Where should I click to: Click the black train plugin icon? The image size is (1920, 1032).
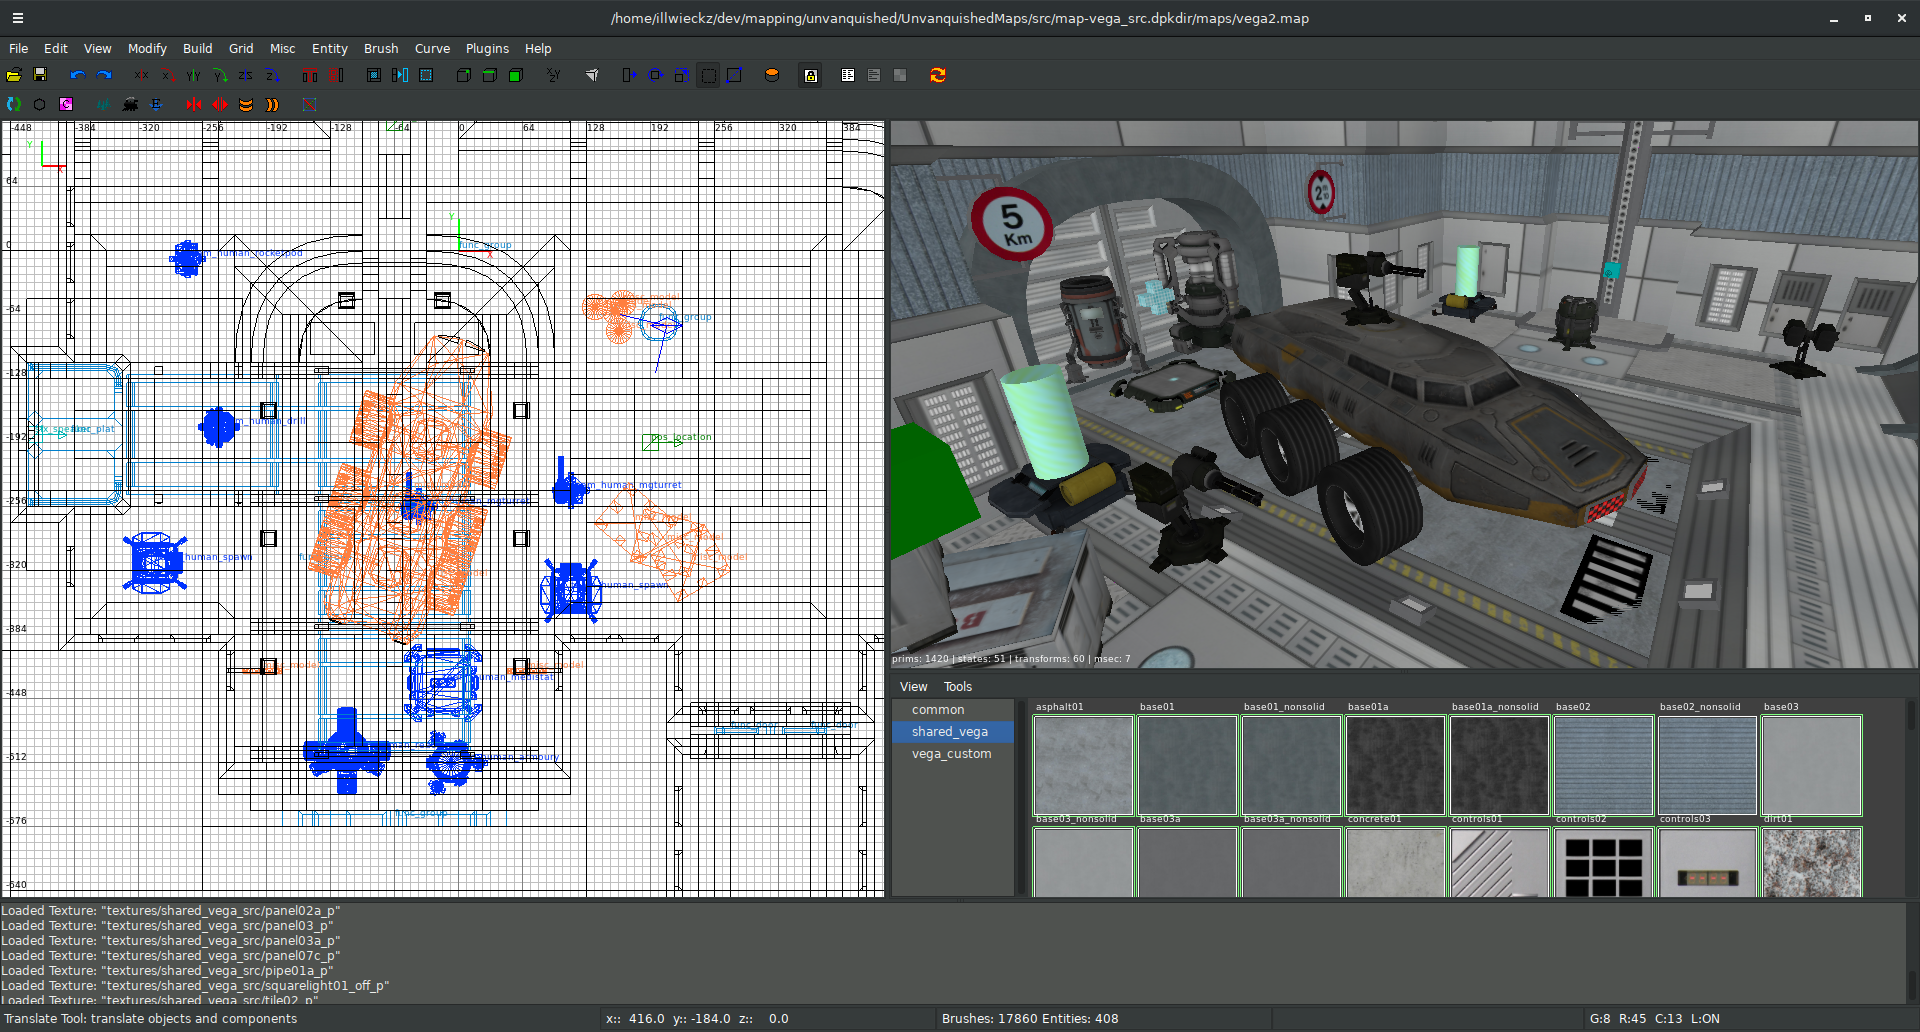coord(130,104)
